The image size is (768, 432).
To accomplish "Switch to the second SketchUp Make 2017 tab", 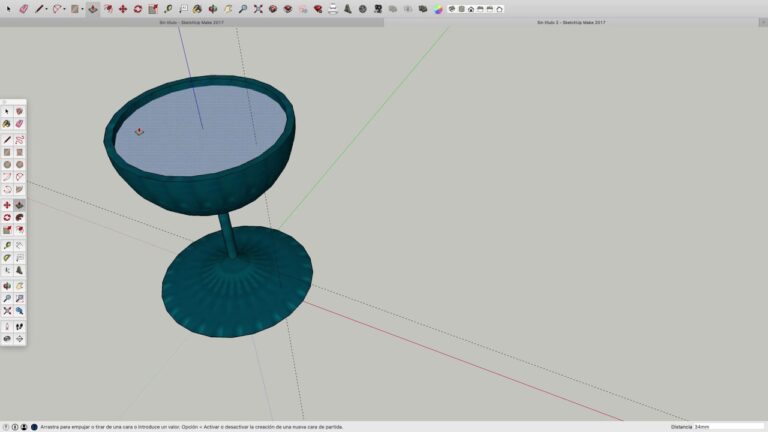I will [x=570, y=22].
